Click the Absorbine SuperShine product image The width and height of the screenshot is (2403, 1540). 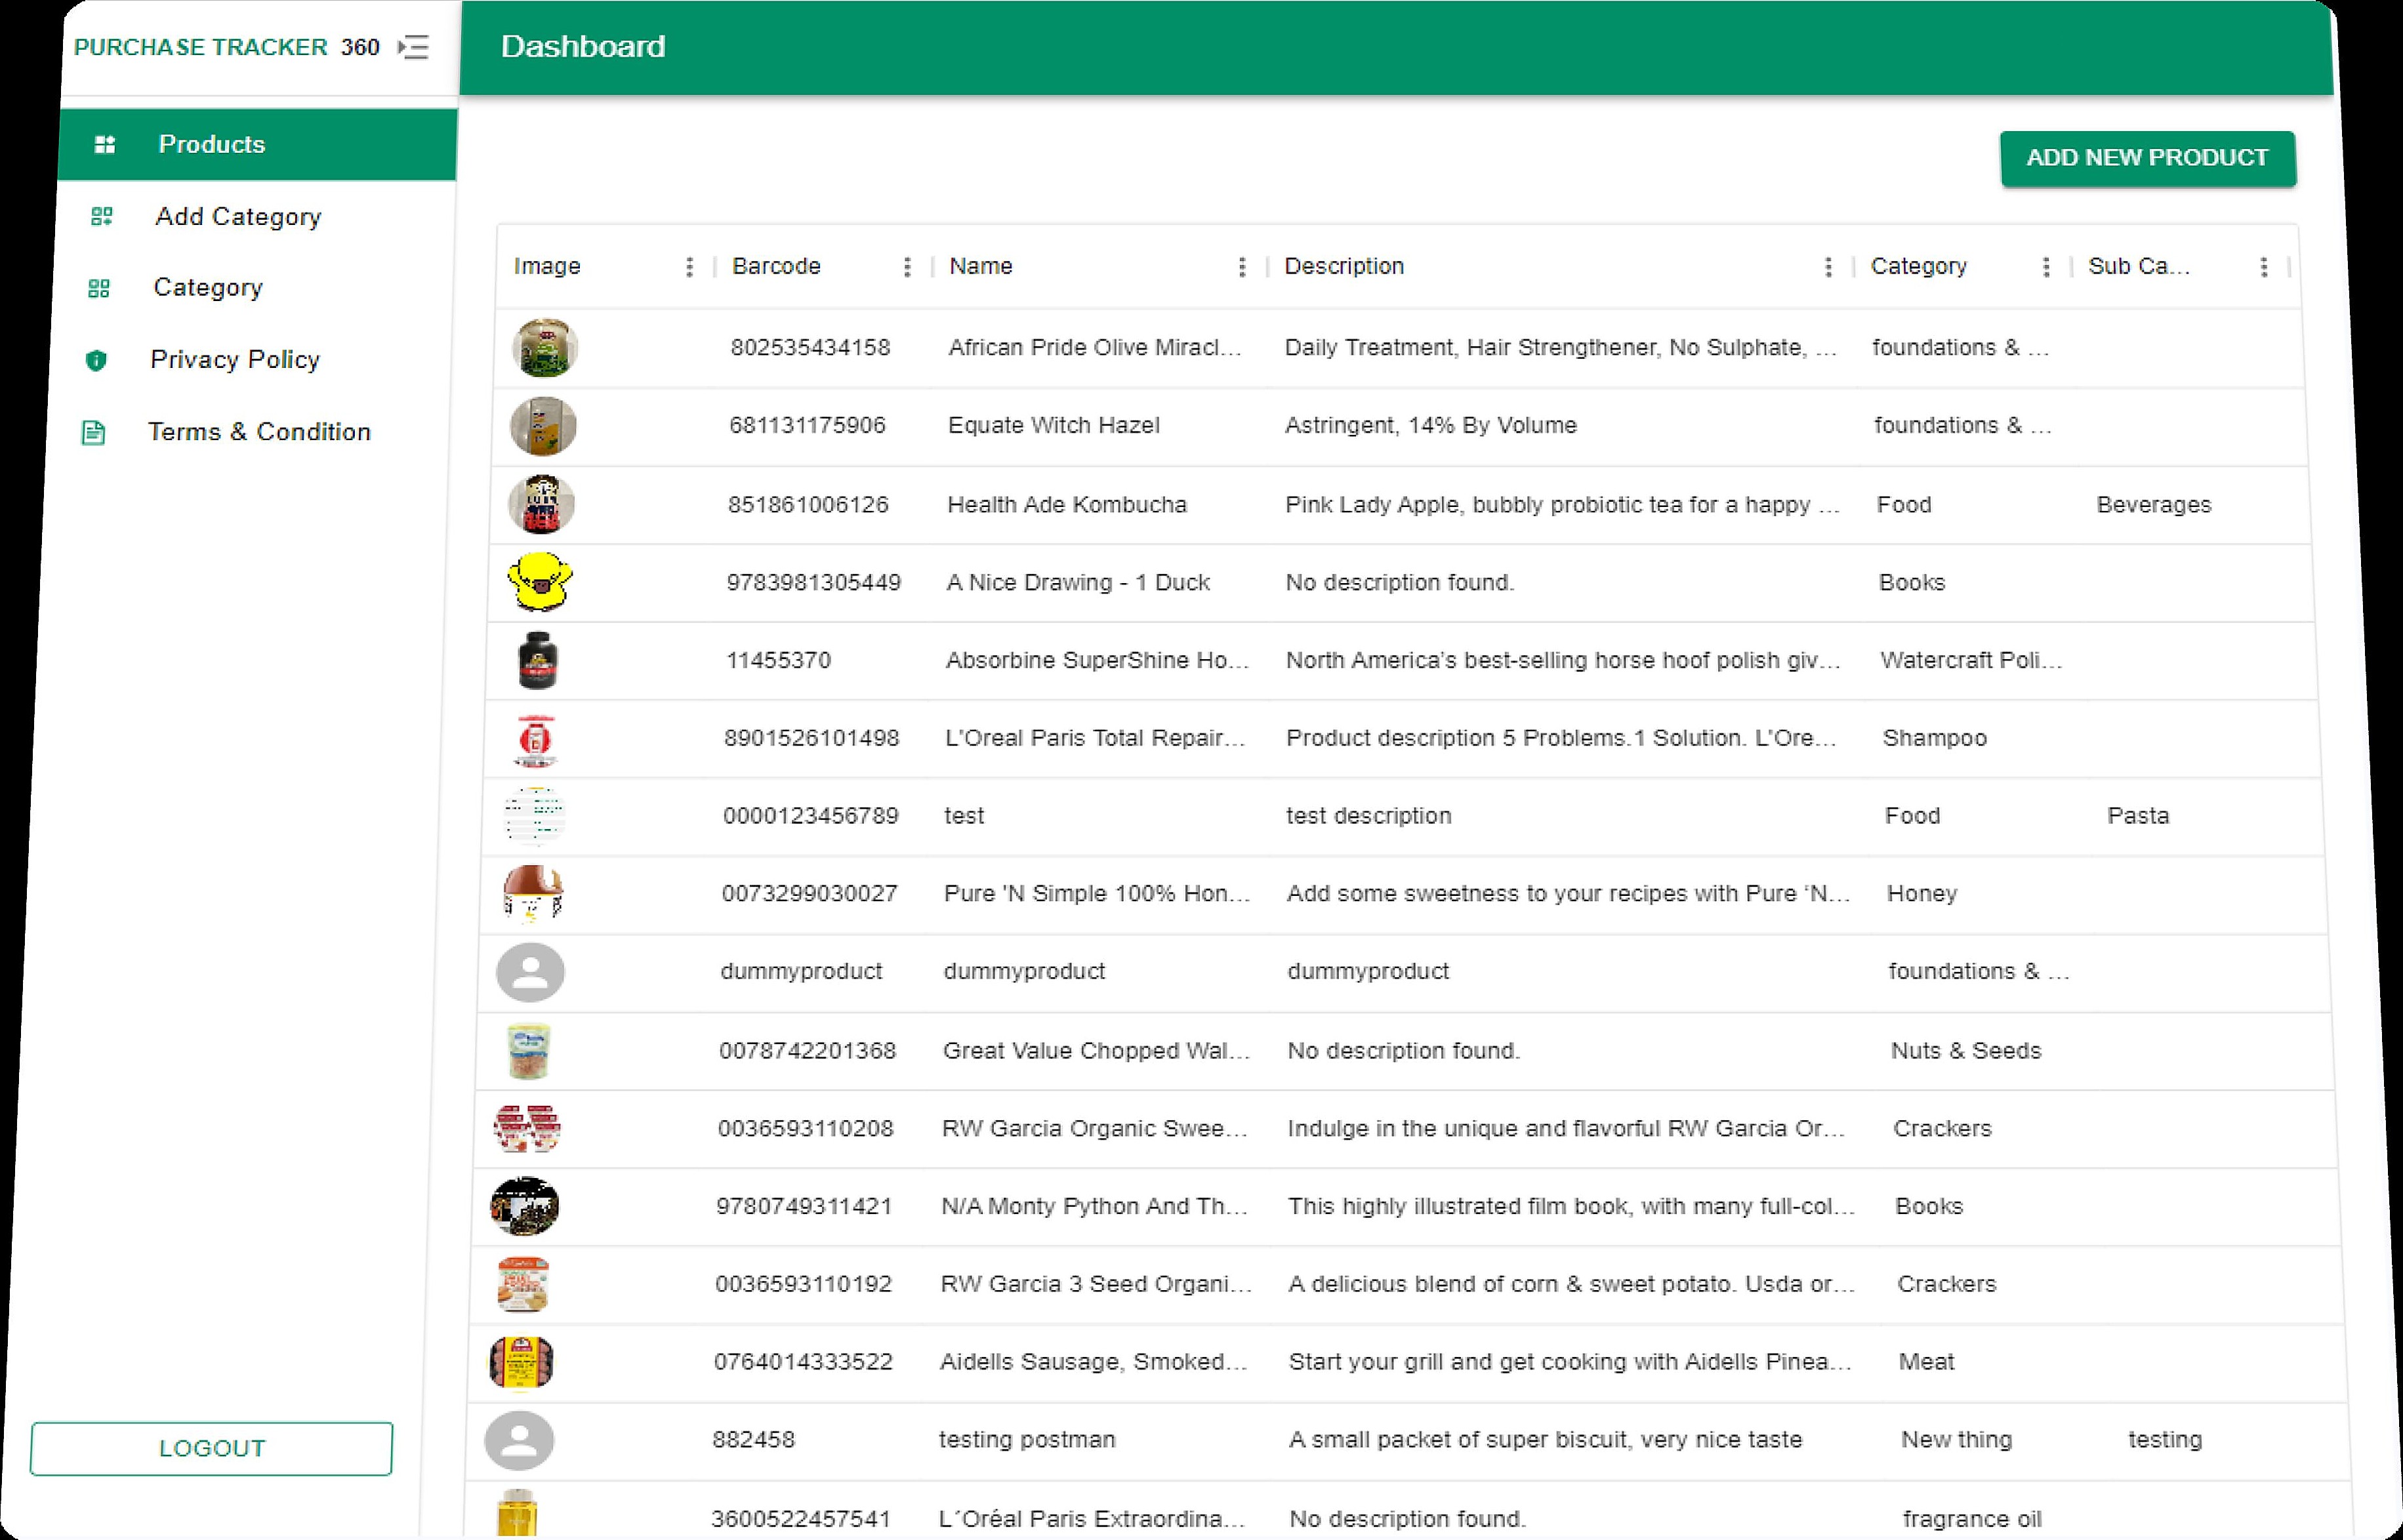[x=538, y=660]
